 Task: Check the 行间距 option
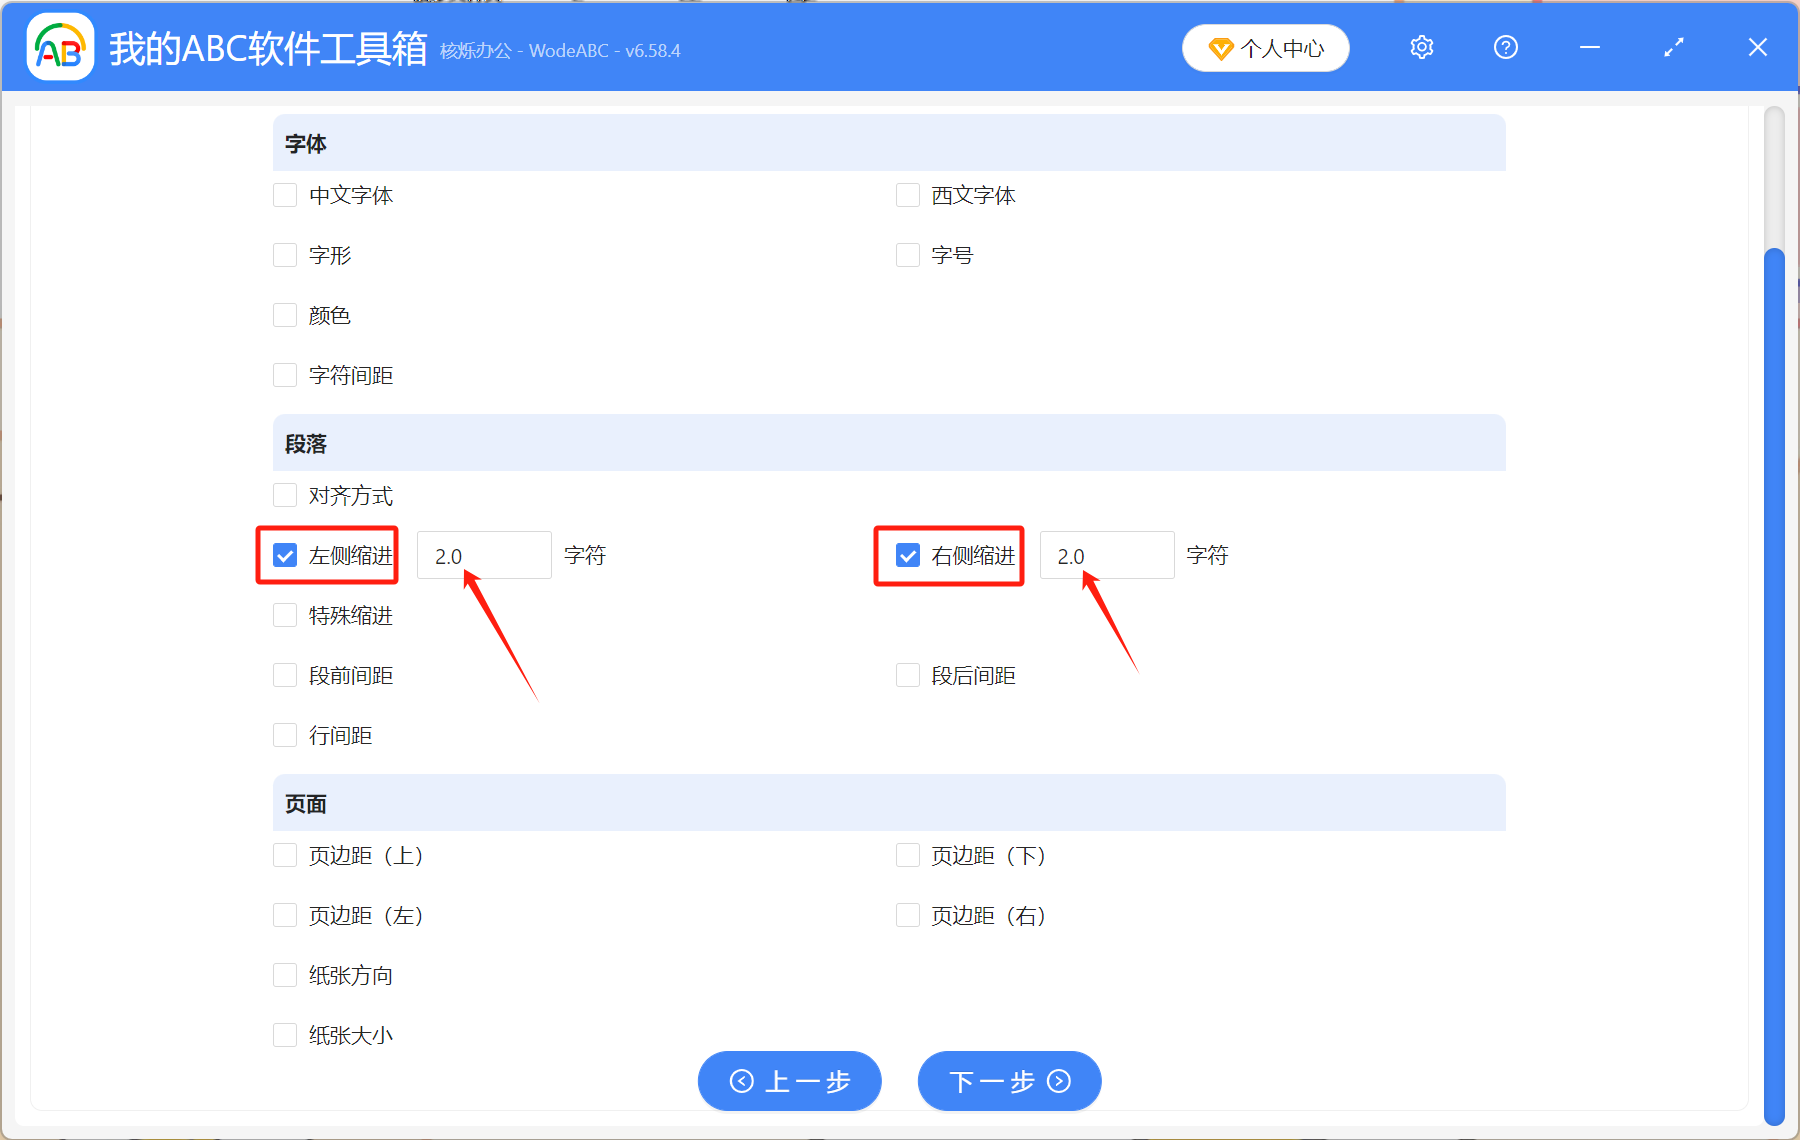pos(285,735)
